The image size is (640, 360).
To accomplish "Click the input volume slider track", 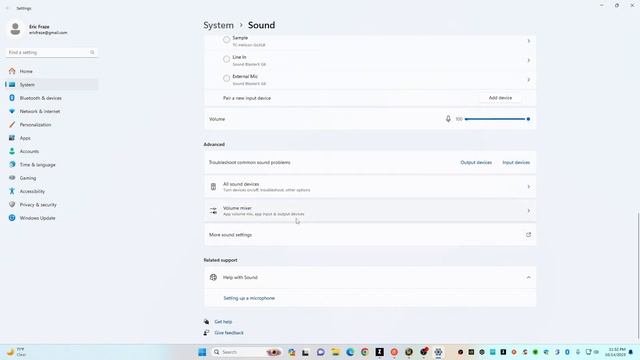I will point(497,119).
